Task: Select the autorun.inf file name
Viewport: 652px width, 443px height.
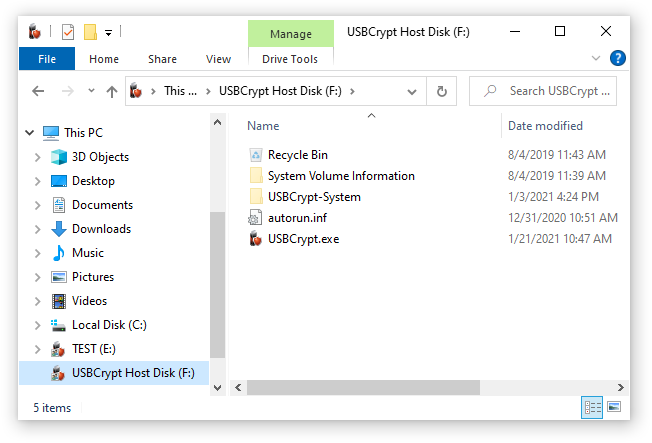Action: tap(297, 218)
